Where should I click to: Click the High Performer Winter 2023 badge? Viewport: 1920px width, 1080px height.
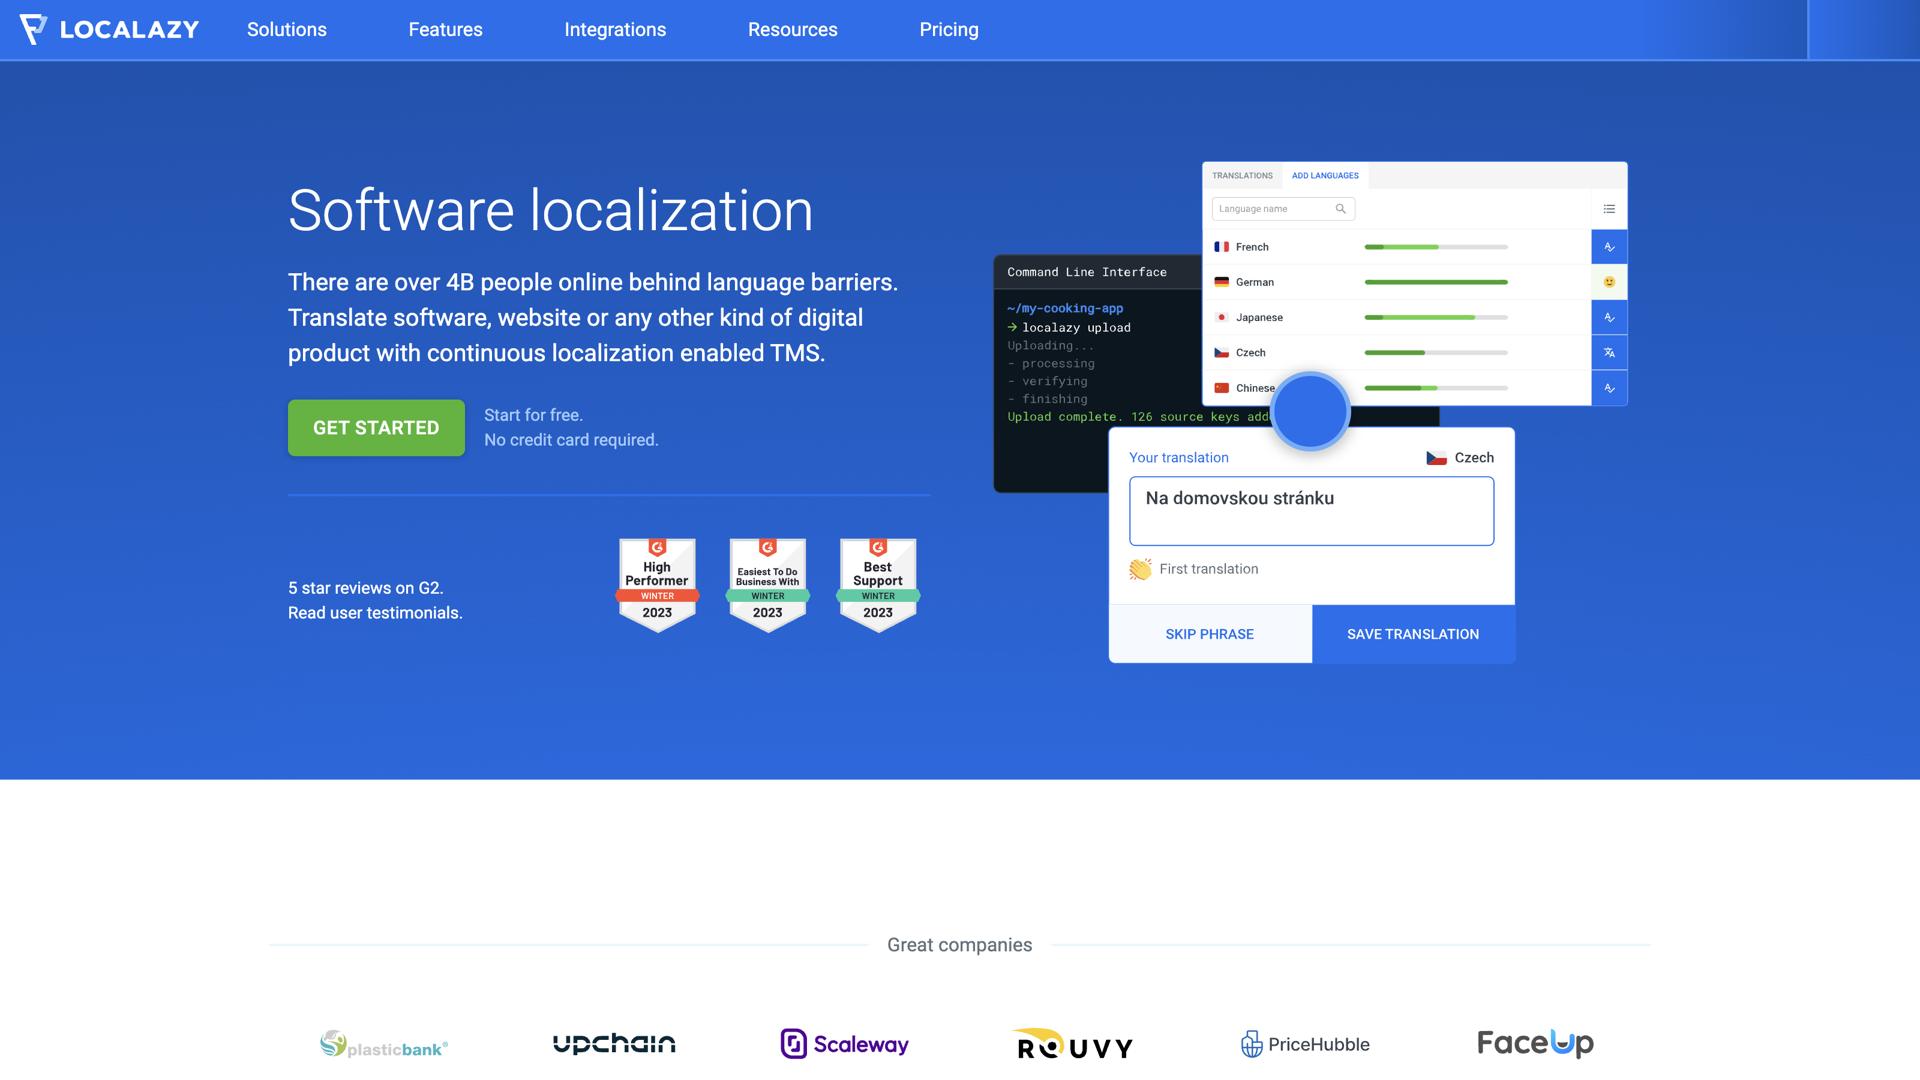coord(657,585)
